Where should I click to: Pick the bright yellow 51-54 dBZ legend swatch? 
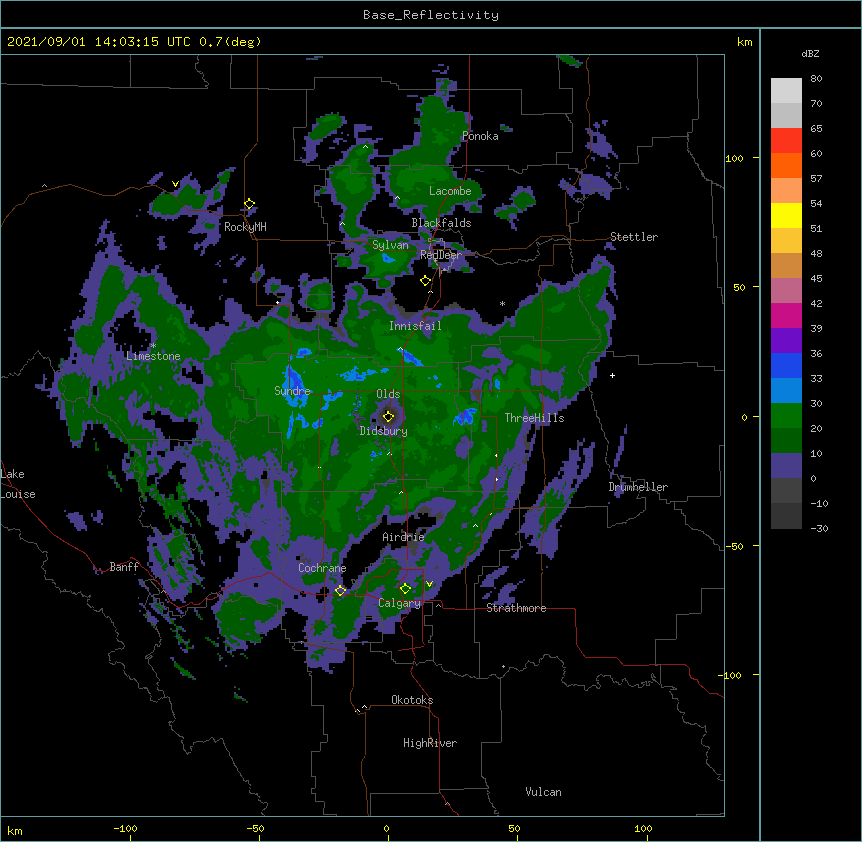click(x=786, y=215)
